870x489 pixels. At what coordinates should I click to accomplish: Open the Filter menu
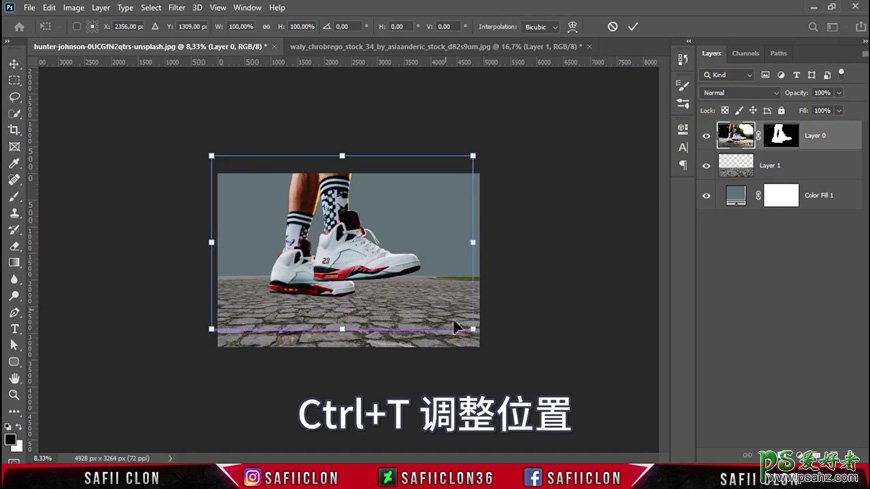176,8
